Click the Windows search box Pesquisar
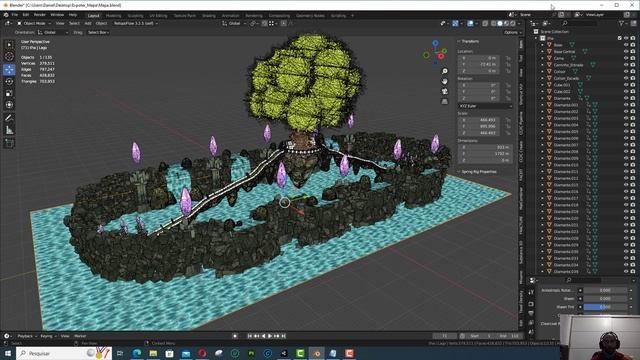 pyautogui.click(x=64, y=353)
